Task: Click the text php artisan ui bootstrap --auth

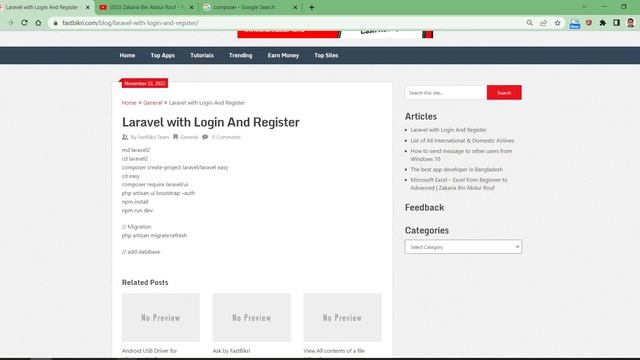Action: pyautogui.click(x=158, y=193)
